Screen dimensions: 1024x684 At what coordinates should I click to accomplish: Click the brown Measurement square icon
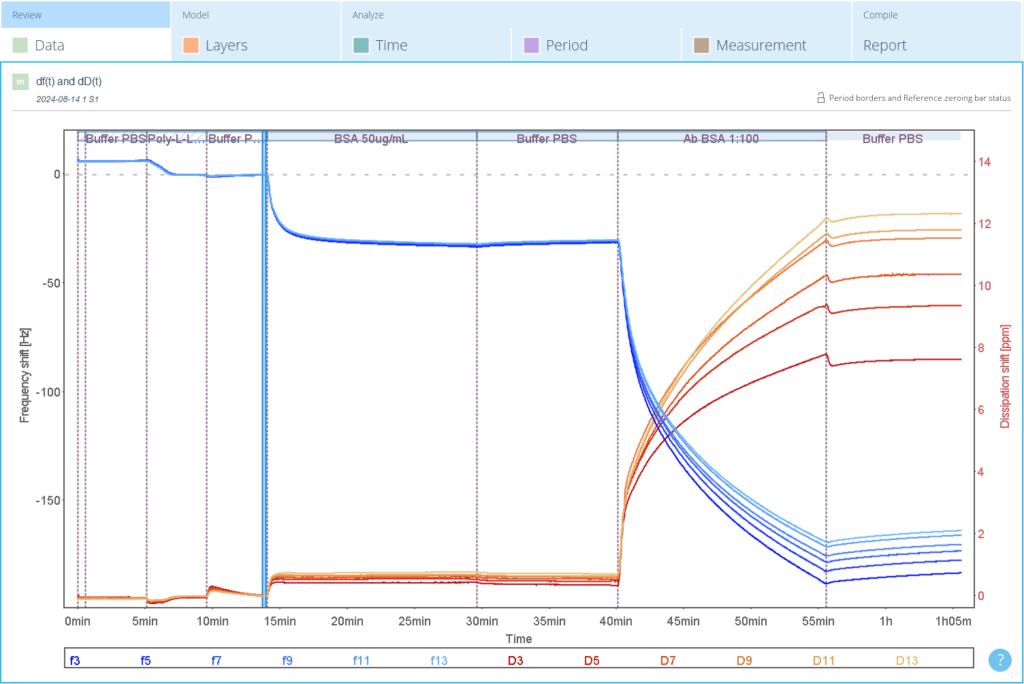701,45
